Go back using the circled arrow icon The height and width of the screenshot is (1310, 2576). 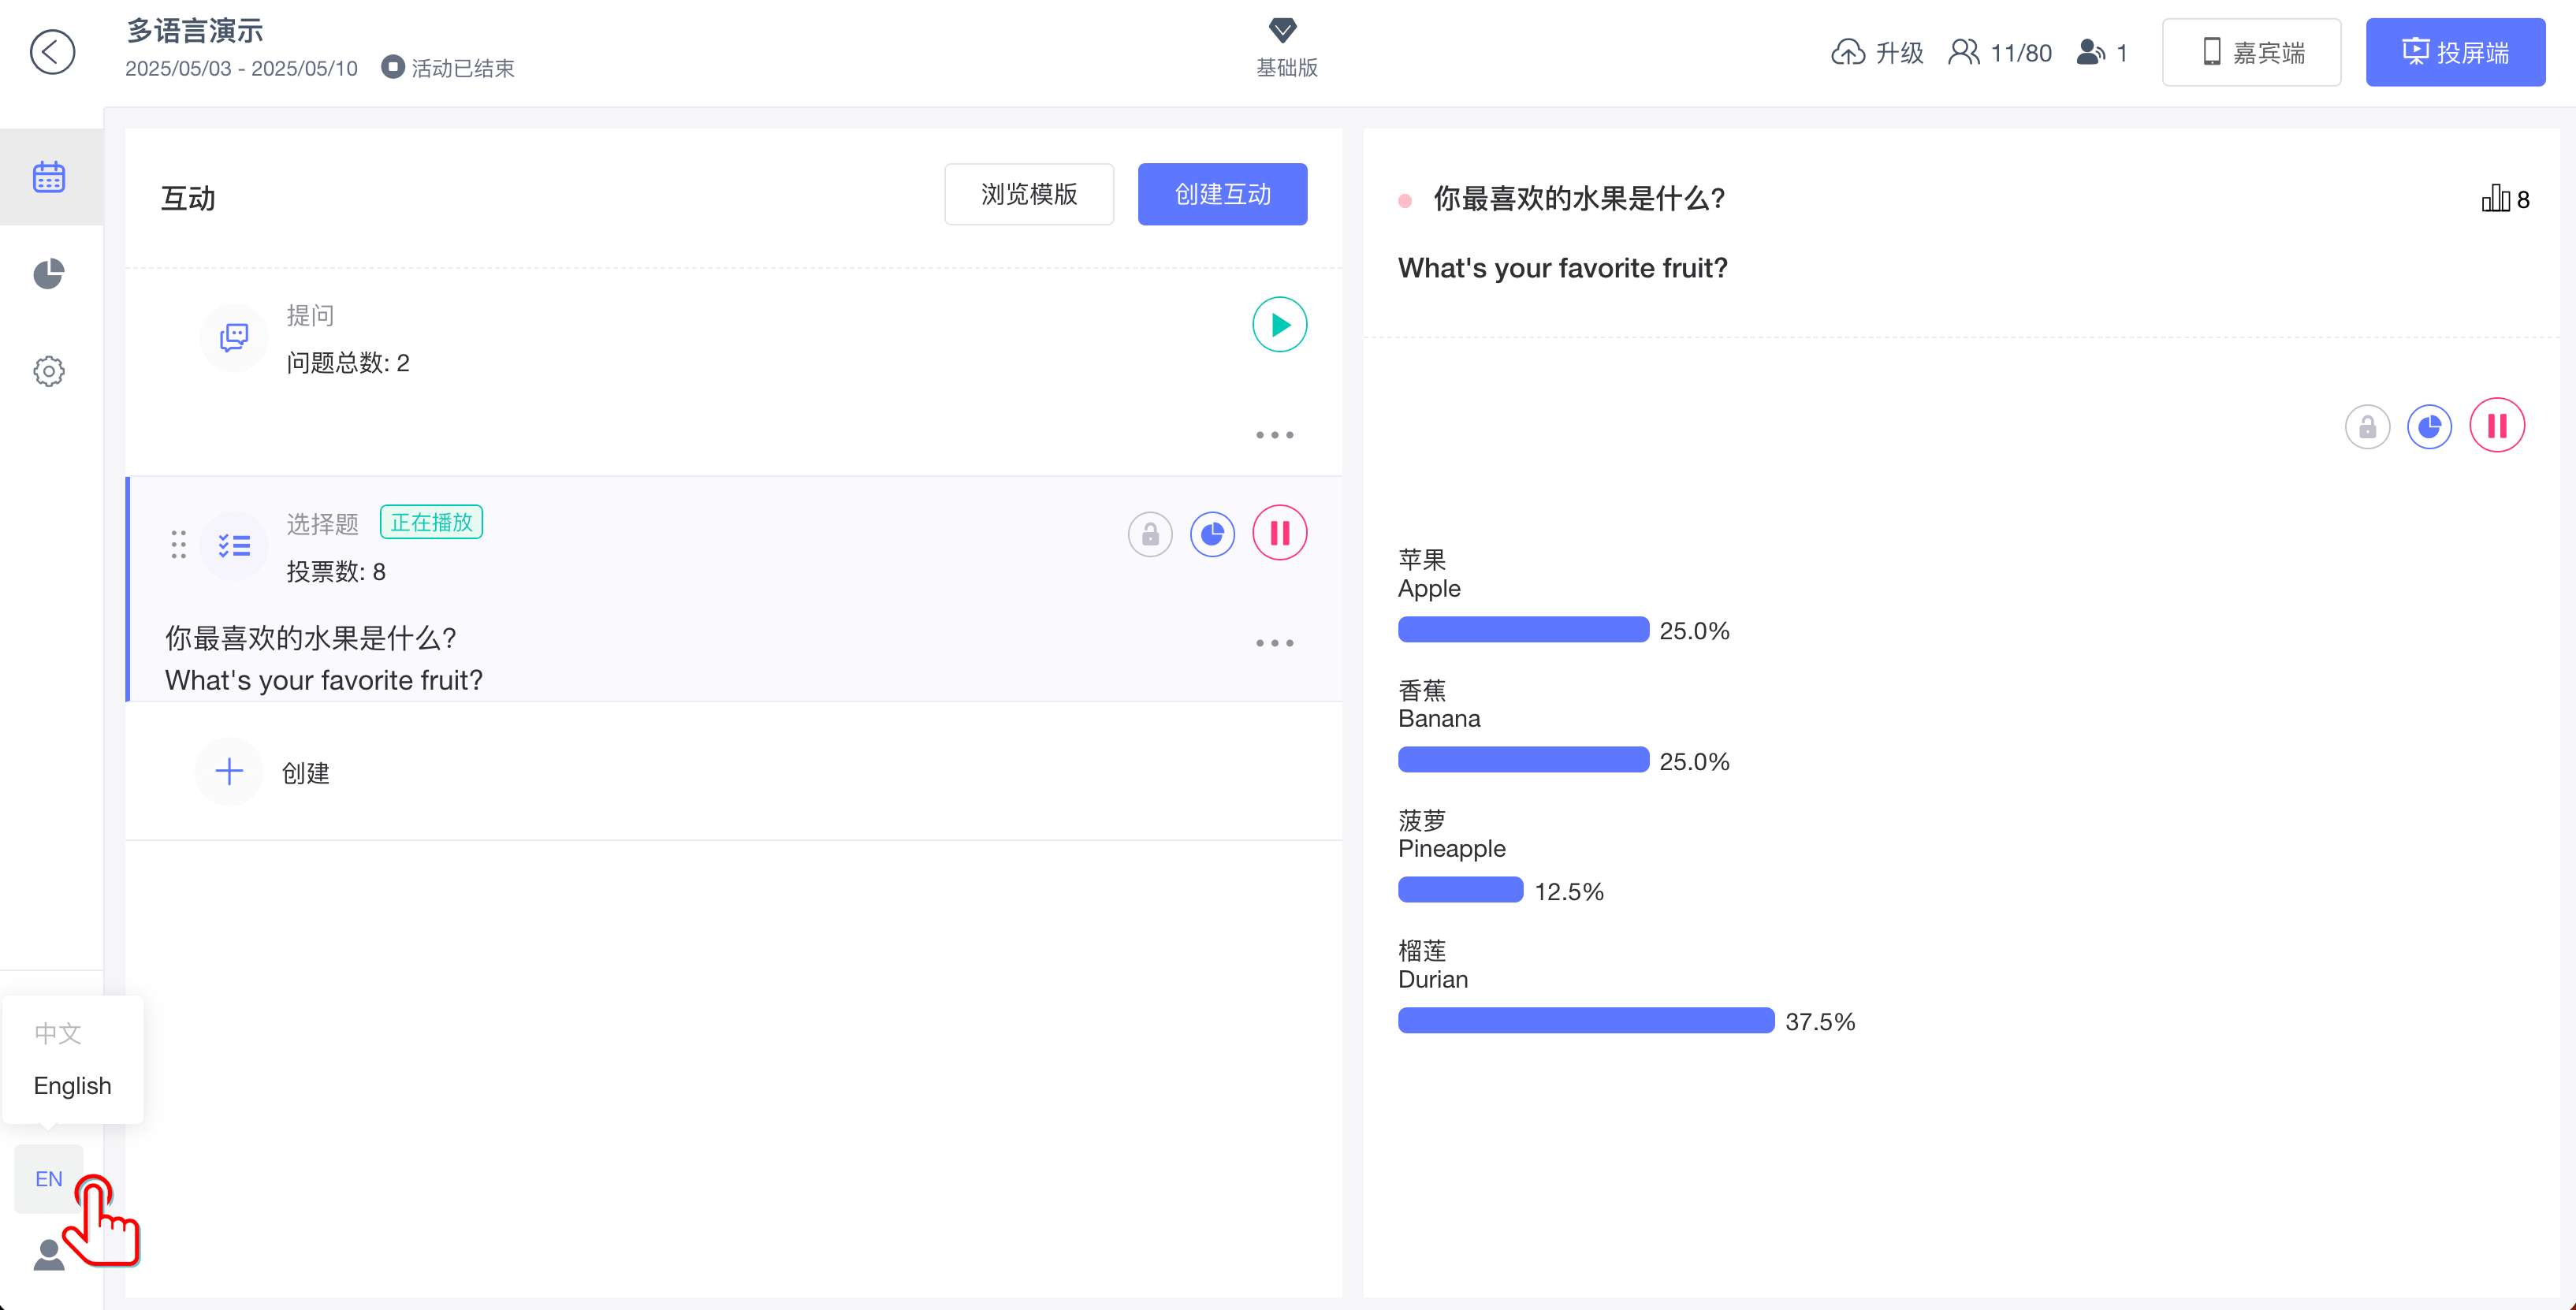(52, 52)
